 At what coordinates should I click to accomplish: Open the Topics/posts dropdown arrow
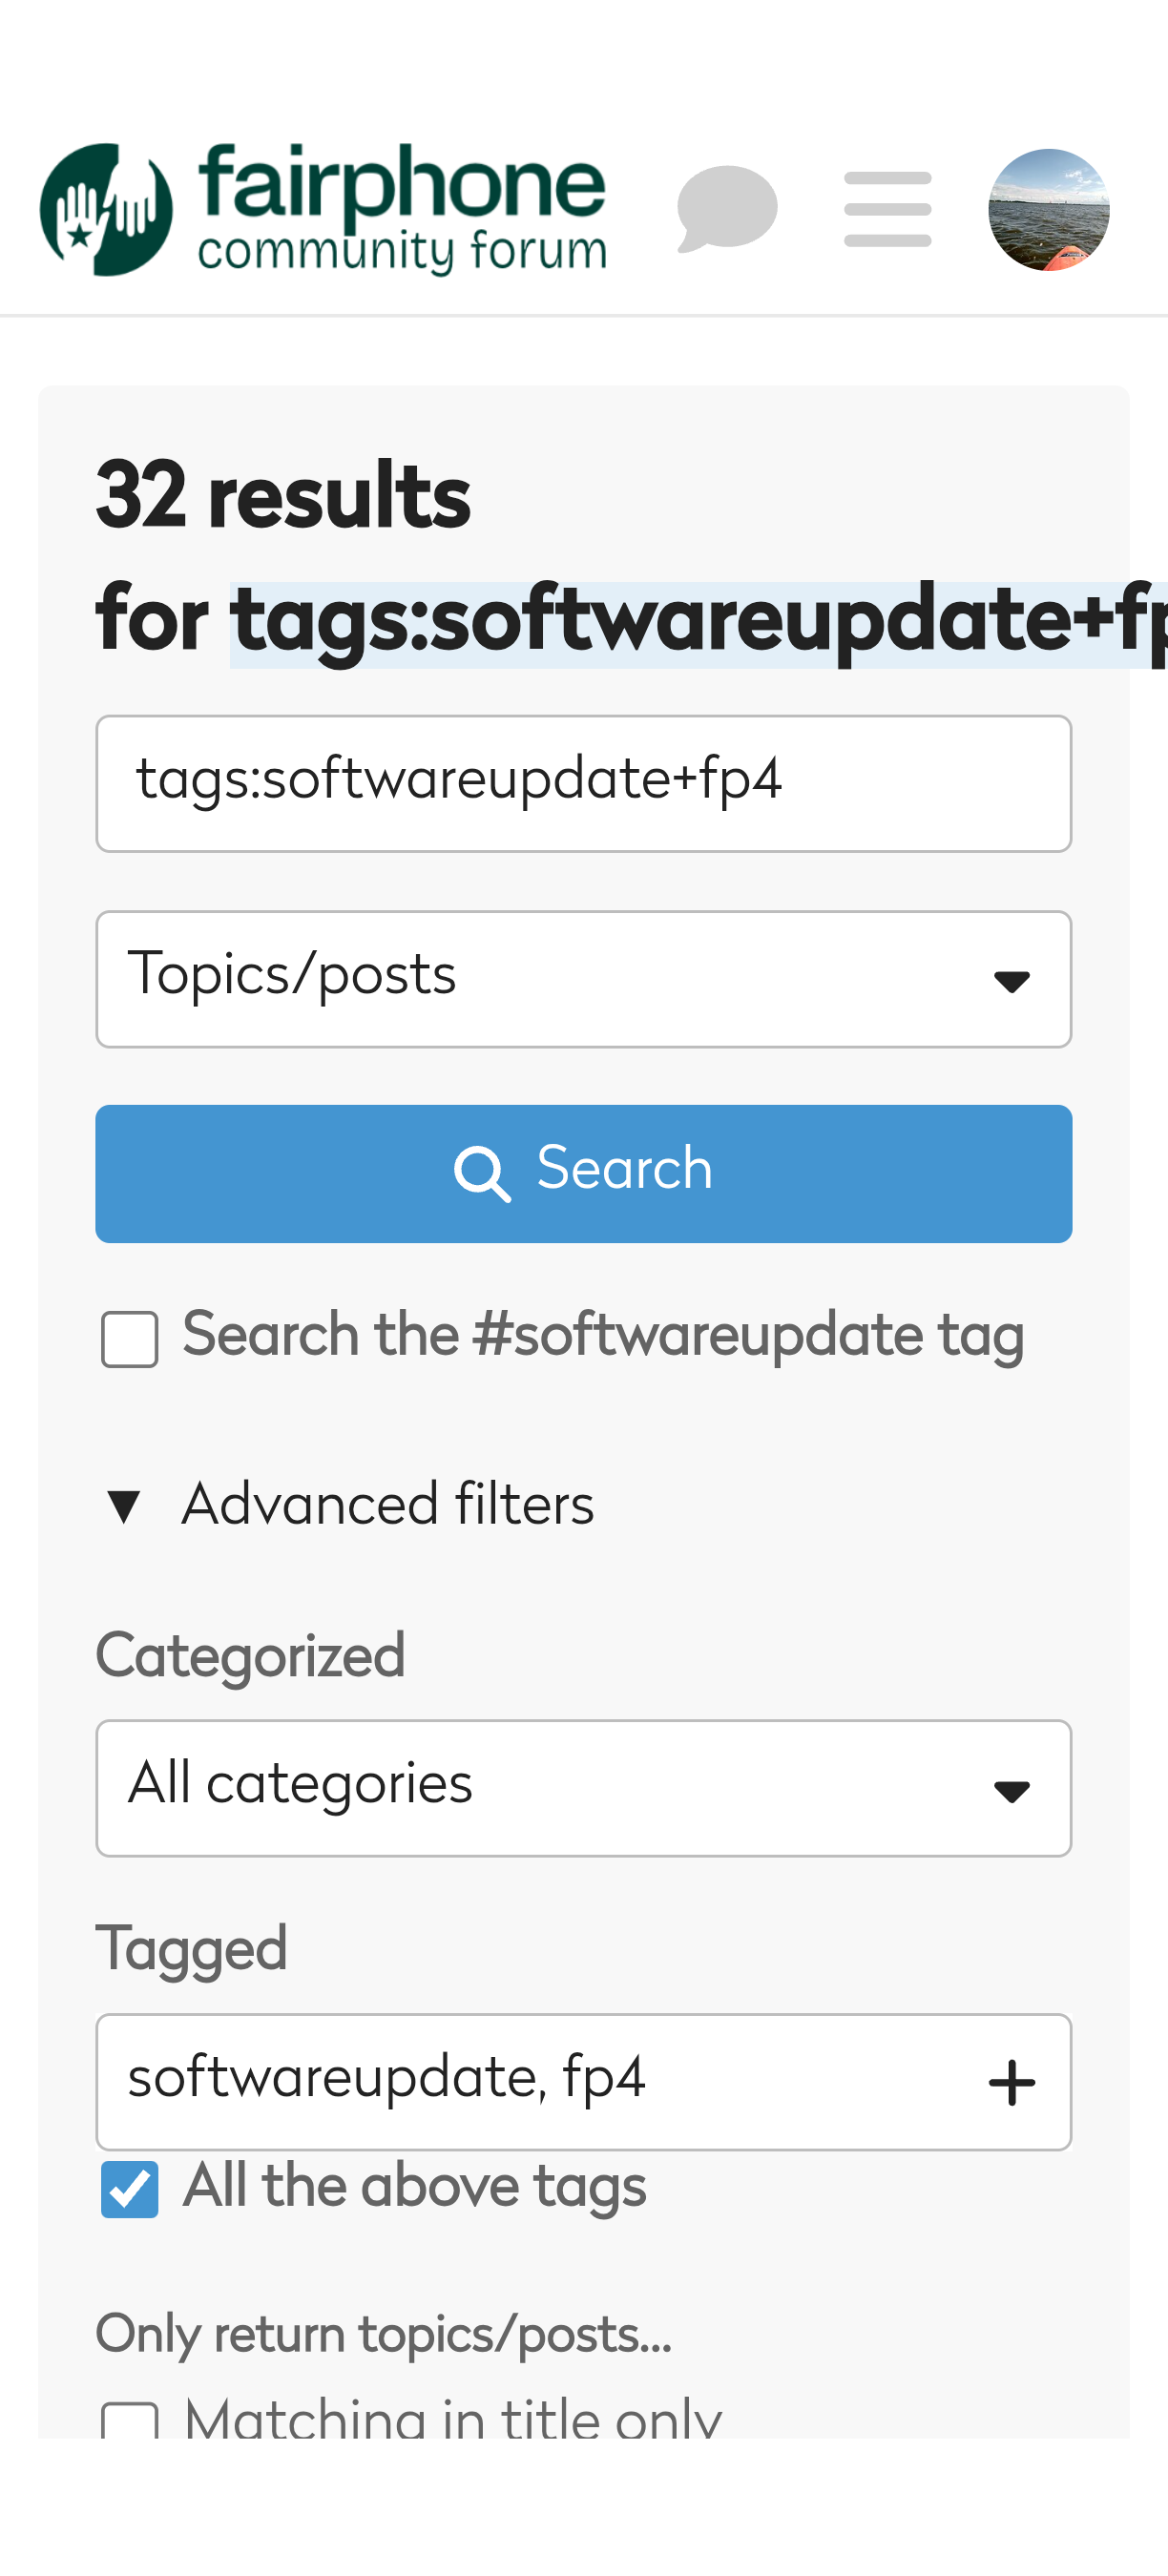pos(1011,981)
